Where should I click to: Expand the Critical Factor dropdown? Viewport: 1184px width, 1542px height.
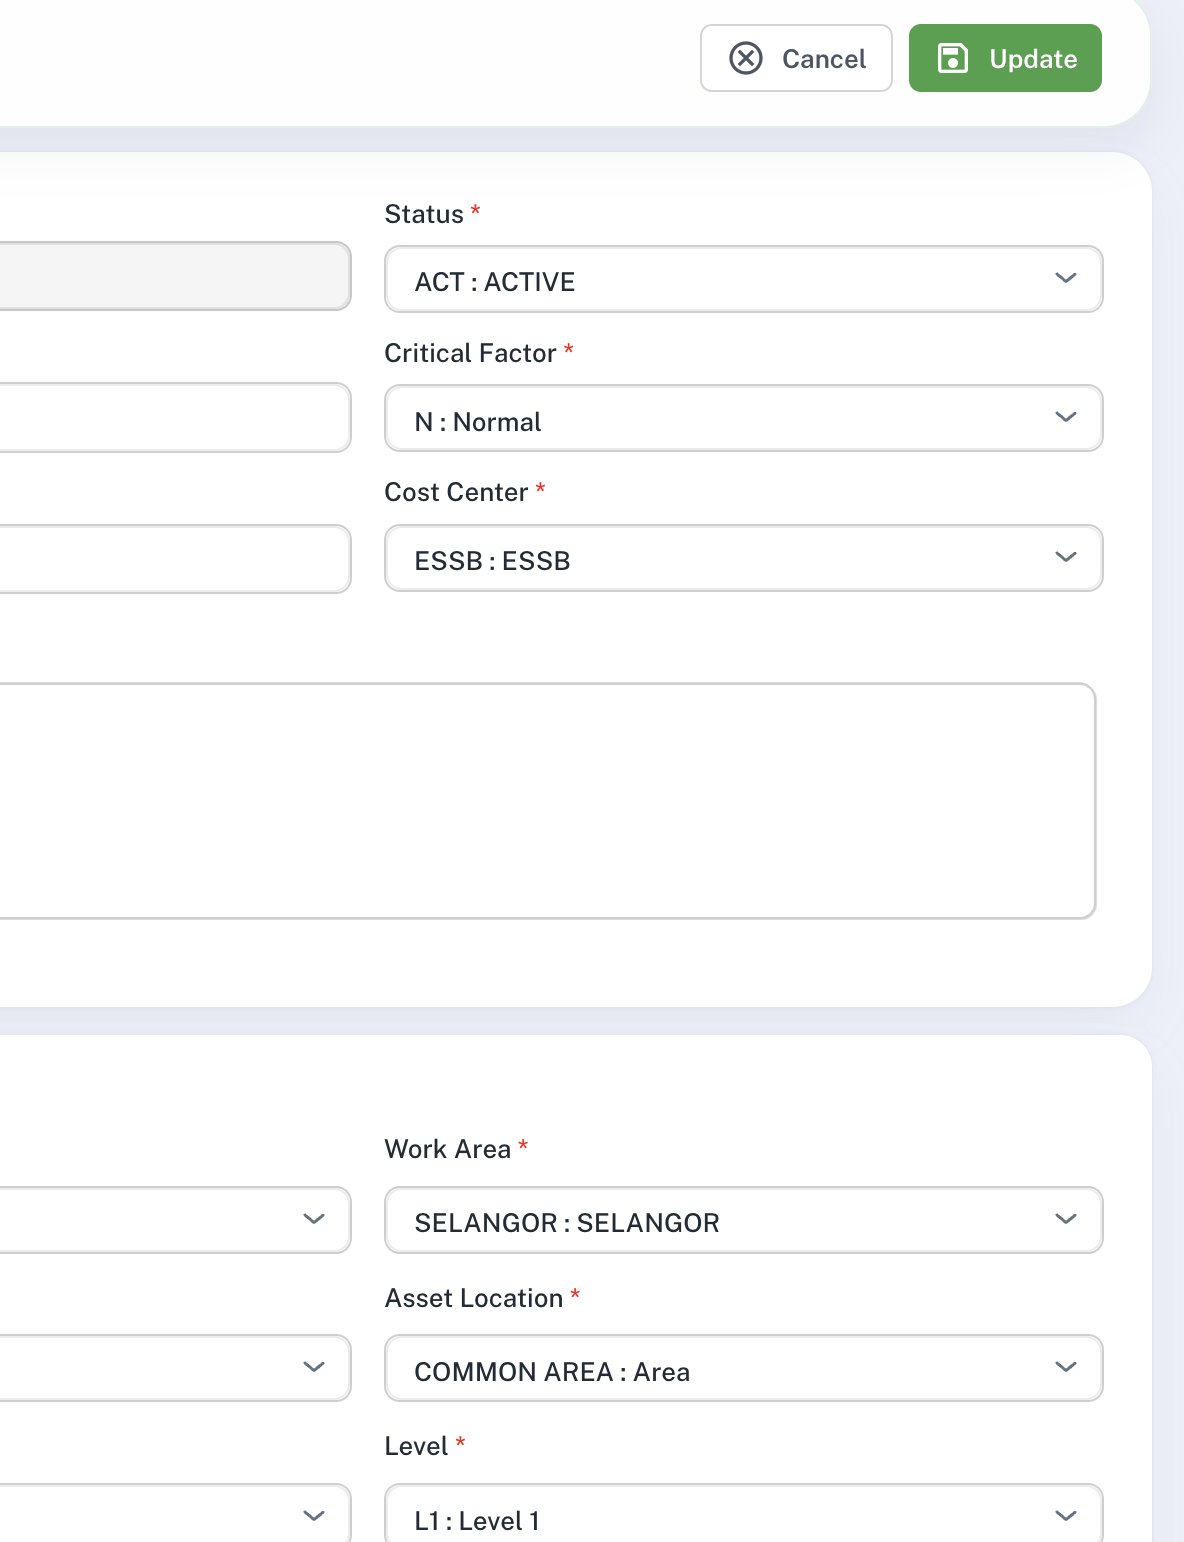click(743, 419)
